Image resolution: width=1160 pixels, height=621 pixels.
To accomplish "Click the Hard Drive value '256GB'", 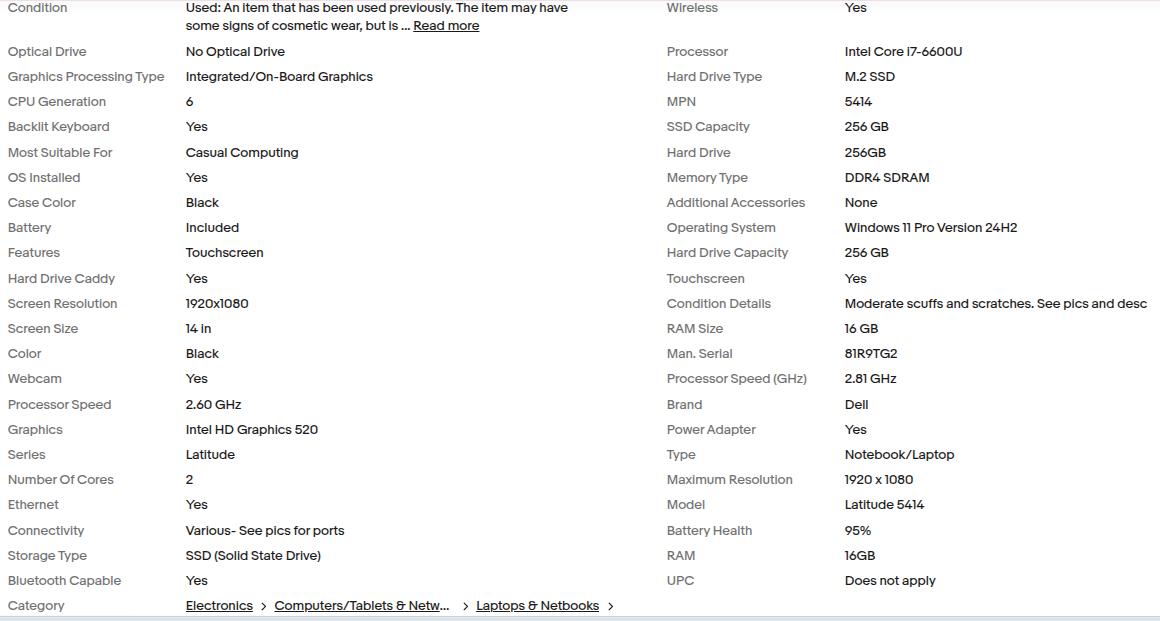I will coord(865,152).
